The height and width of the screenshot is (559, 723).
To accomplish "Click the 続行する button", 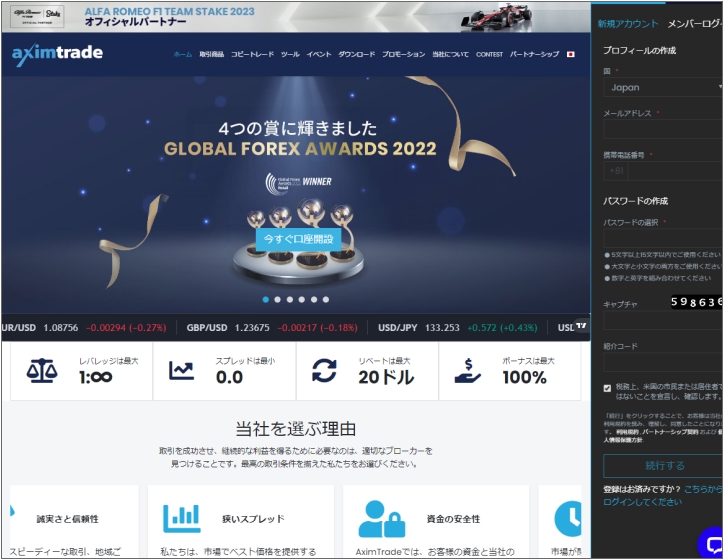I will point(663,466).
